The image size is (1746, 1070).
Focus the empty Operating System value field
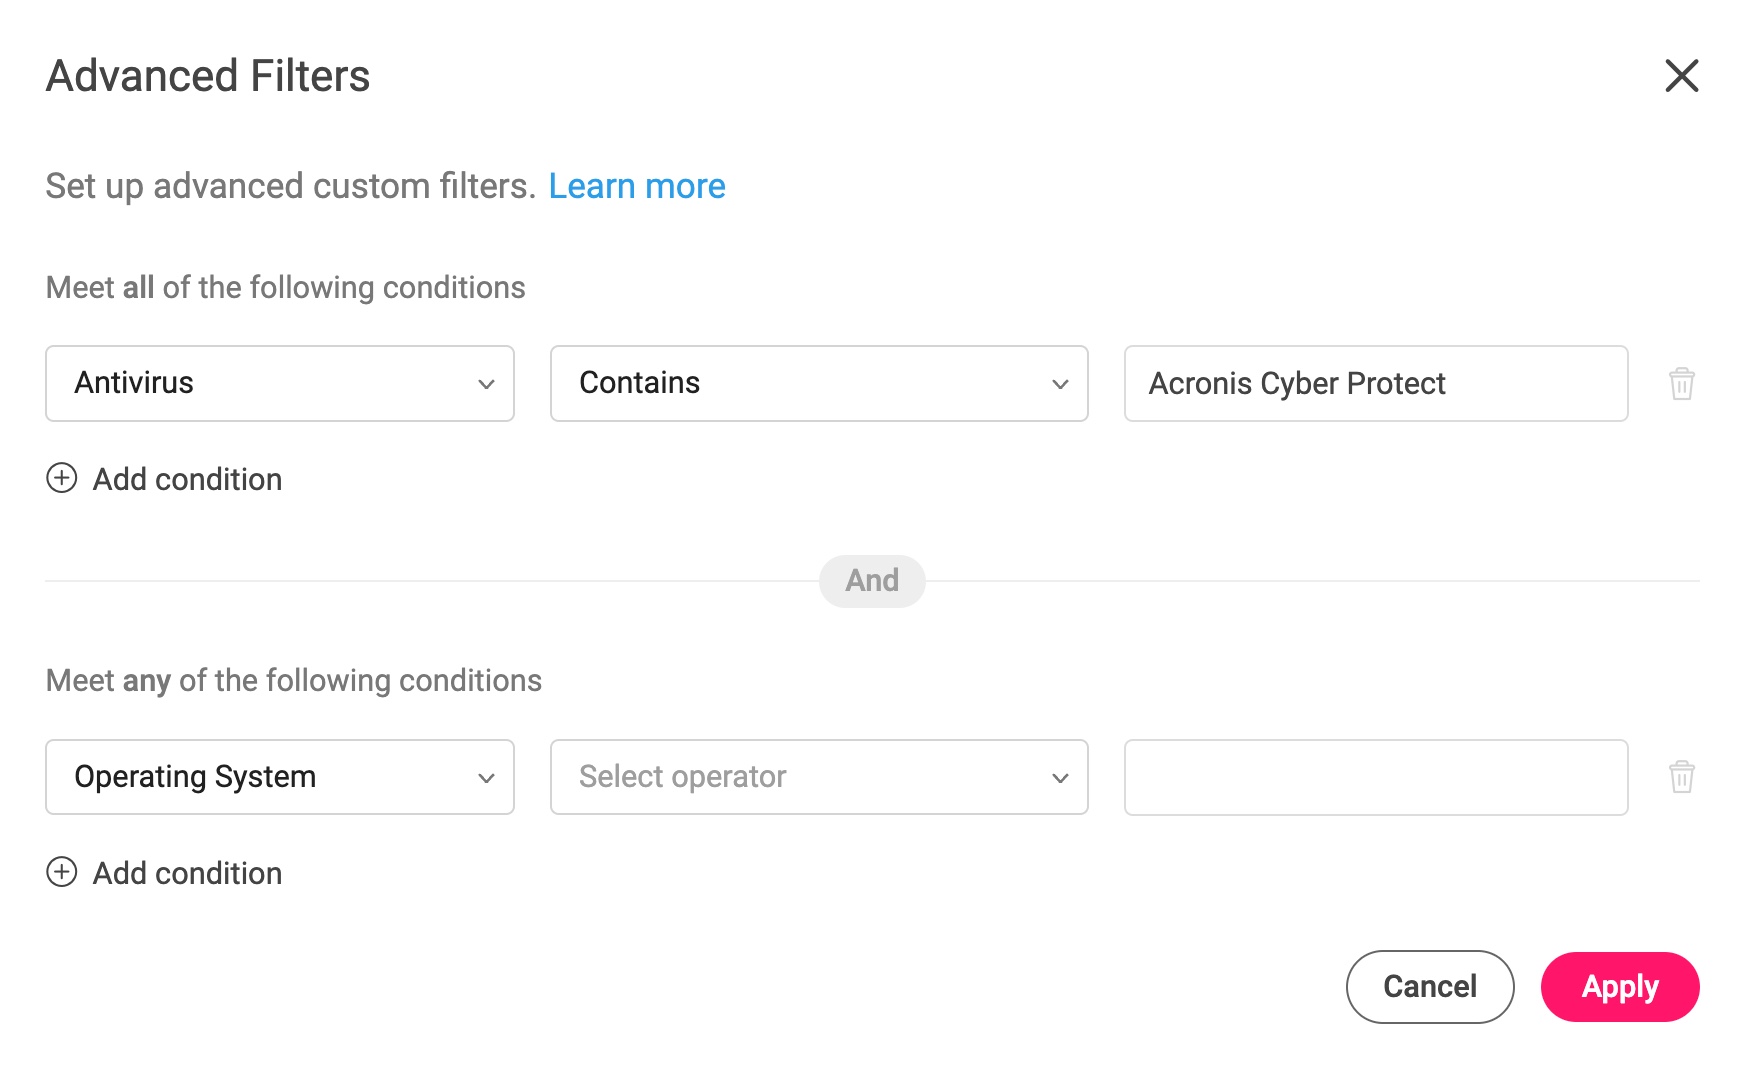[x=1376, y=777]
